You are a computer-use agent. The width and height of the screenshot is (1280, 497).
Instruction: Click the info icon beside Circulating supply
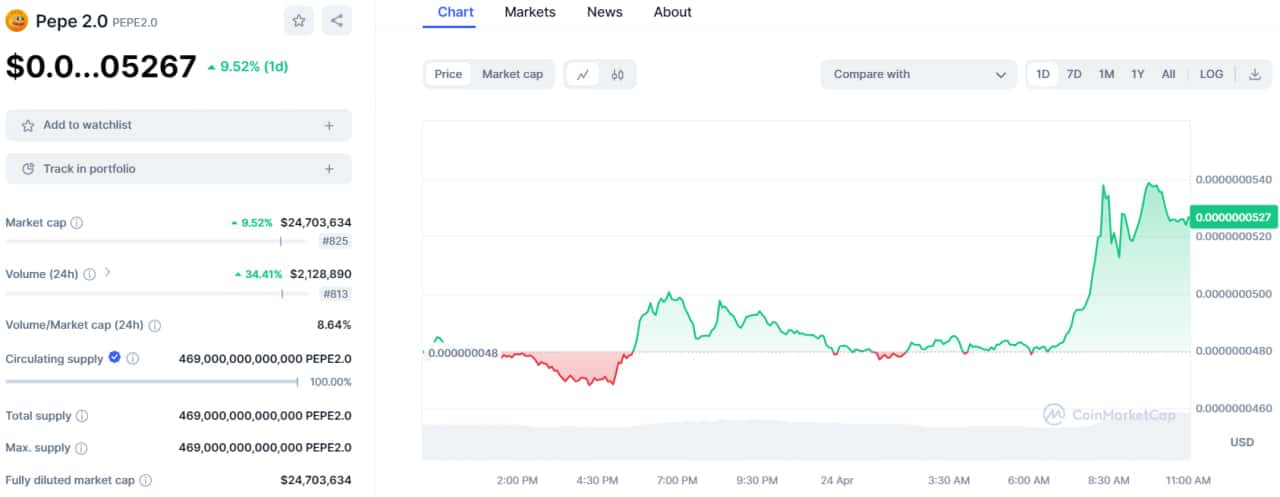[132, 358]
